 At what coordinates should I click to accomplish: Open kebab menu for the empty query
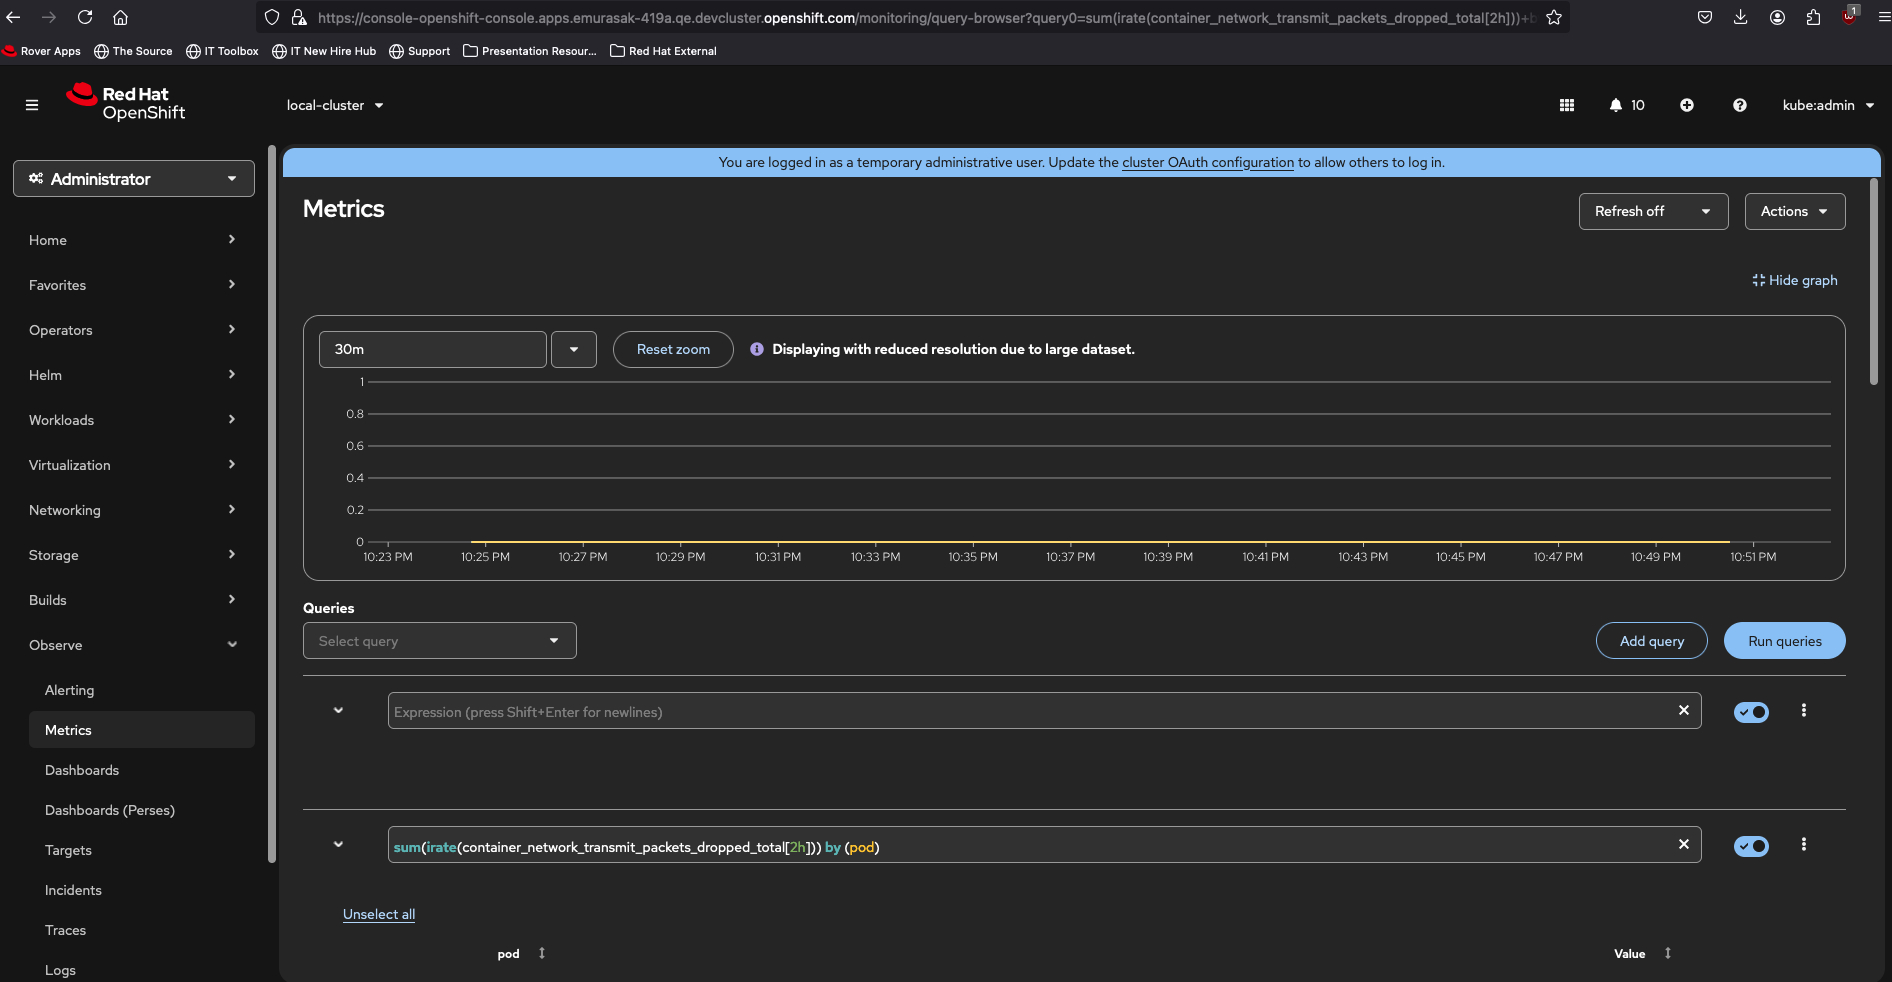click(1804, 710)
